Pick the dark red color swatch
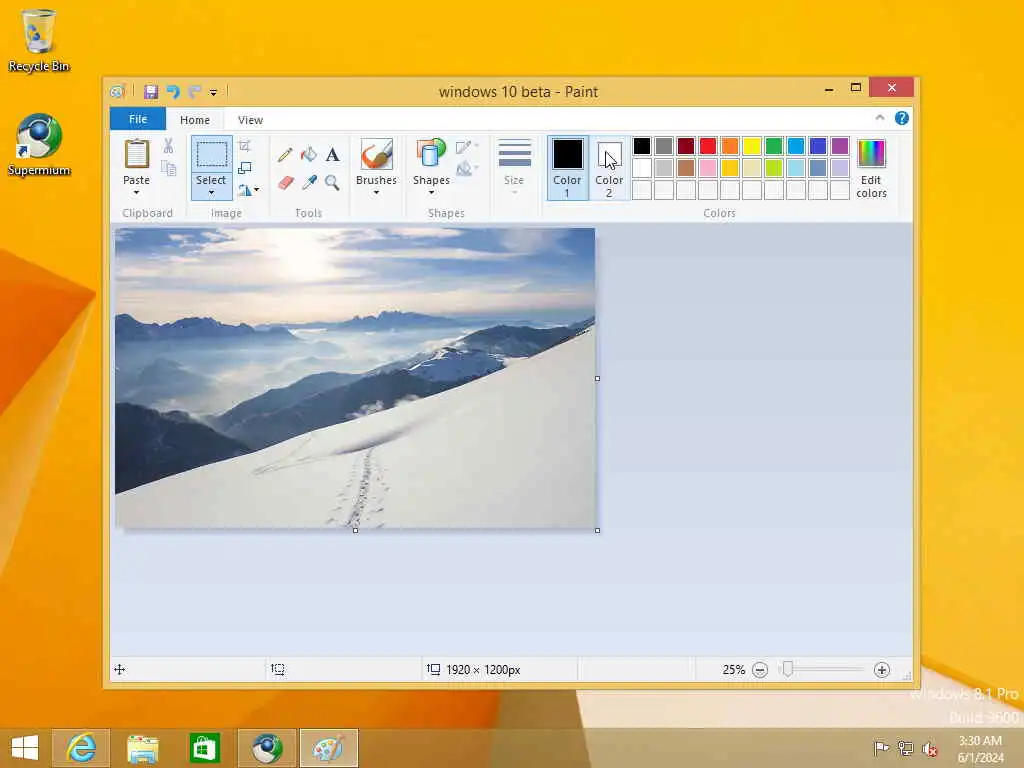This screenshot has width=1024, height=768. pos(686,146)
